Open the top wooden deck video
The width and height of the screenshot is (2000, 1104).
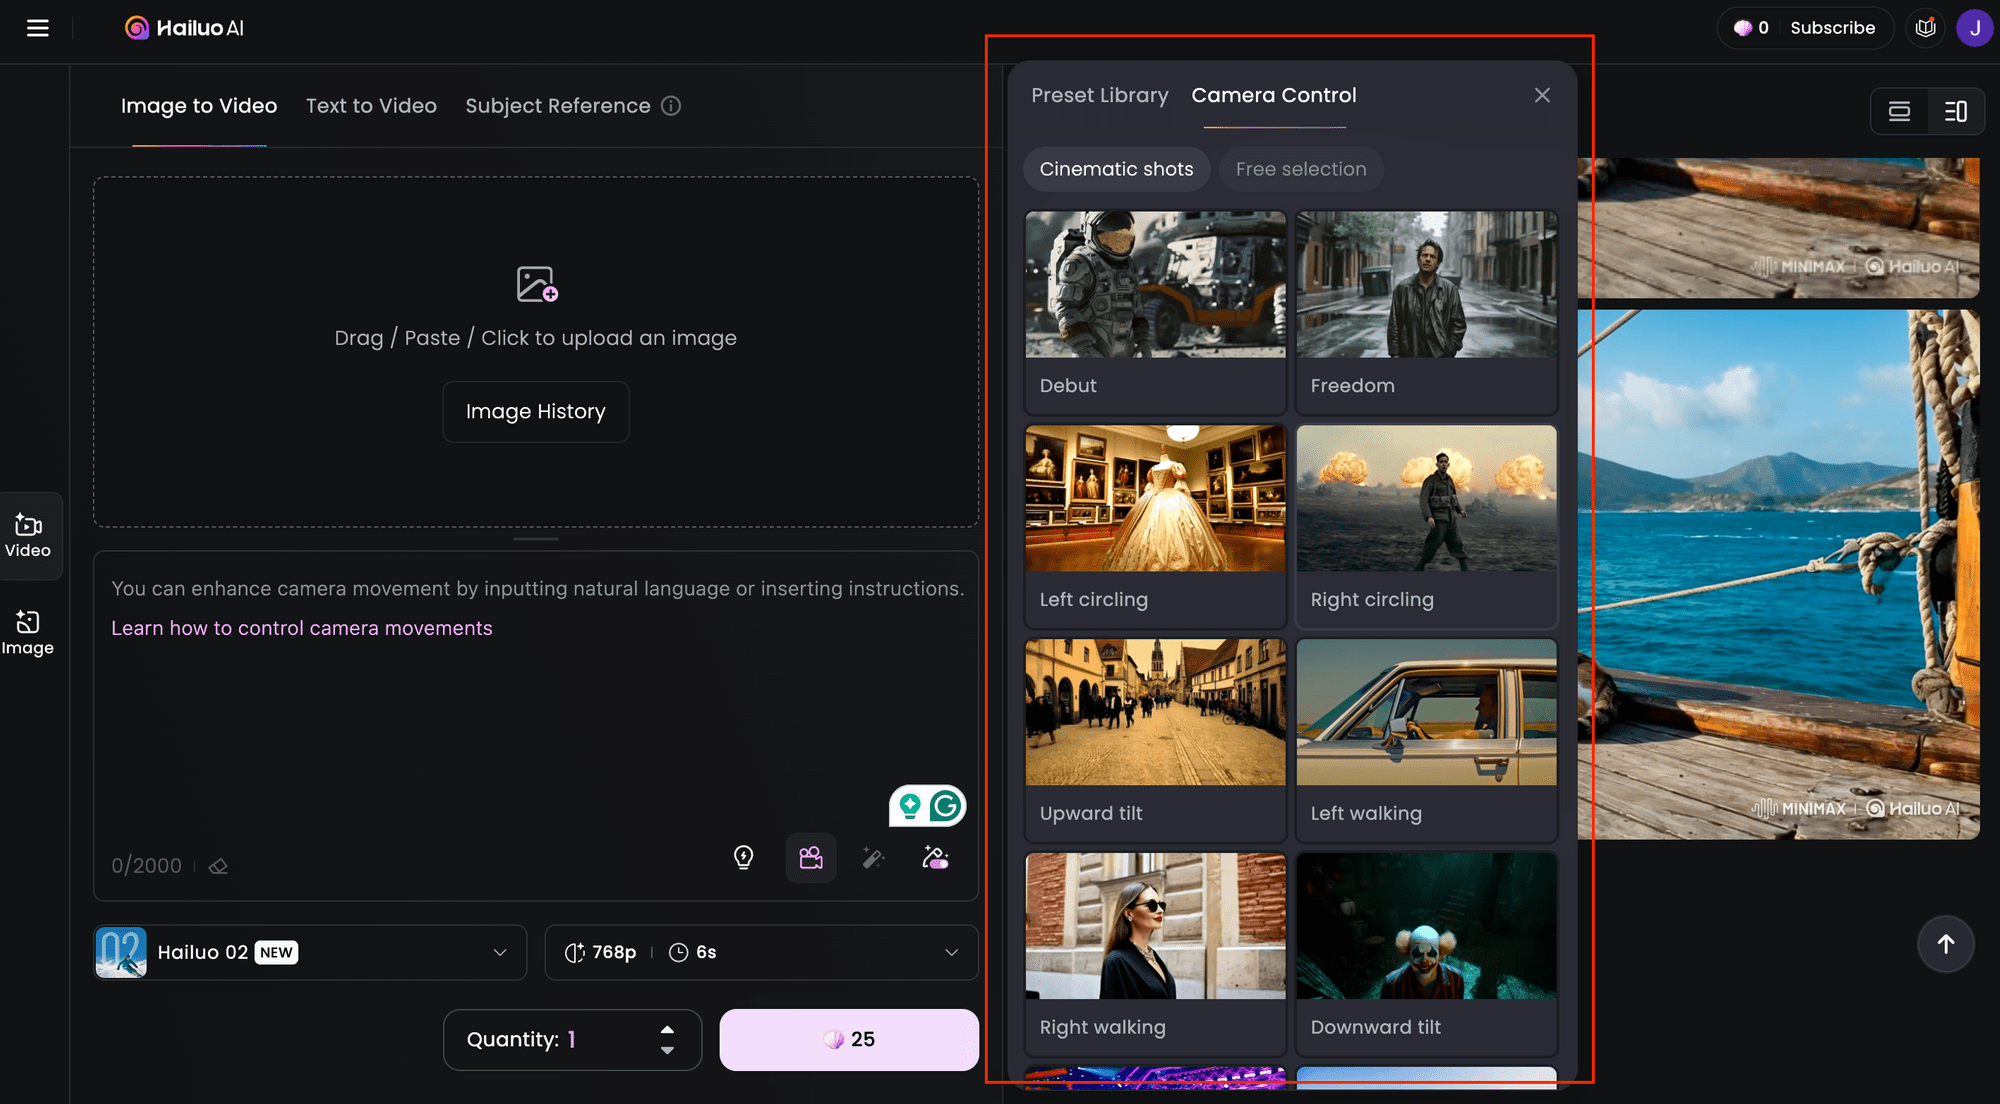[1779, 227]
